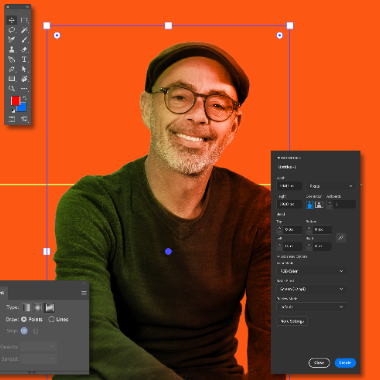
Task: Select the Hand tool
Action: (24, 79)
